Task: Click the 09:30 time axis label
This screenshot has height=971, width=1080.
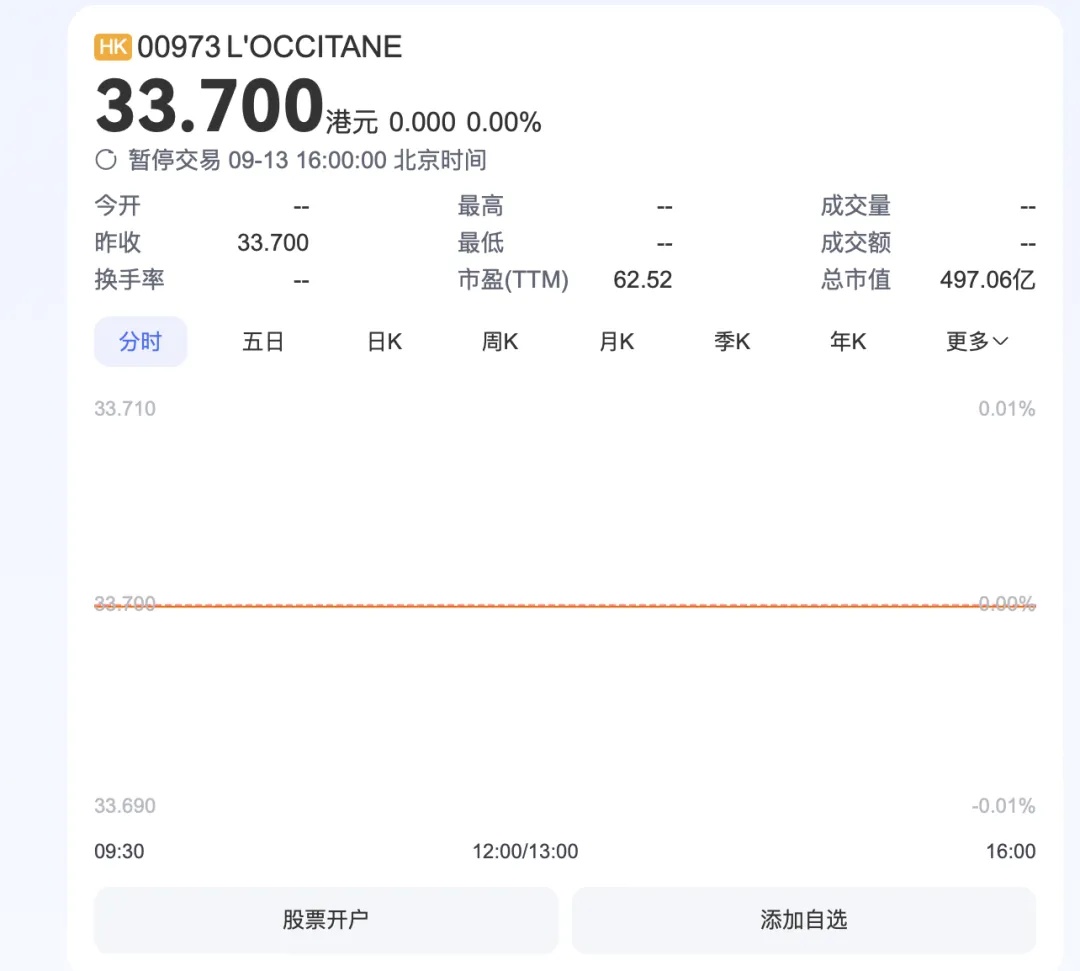Action: click(x=119, y=852)
